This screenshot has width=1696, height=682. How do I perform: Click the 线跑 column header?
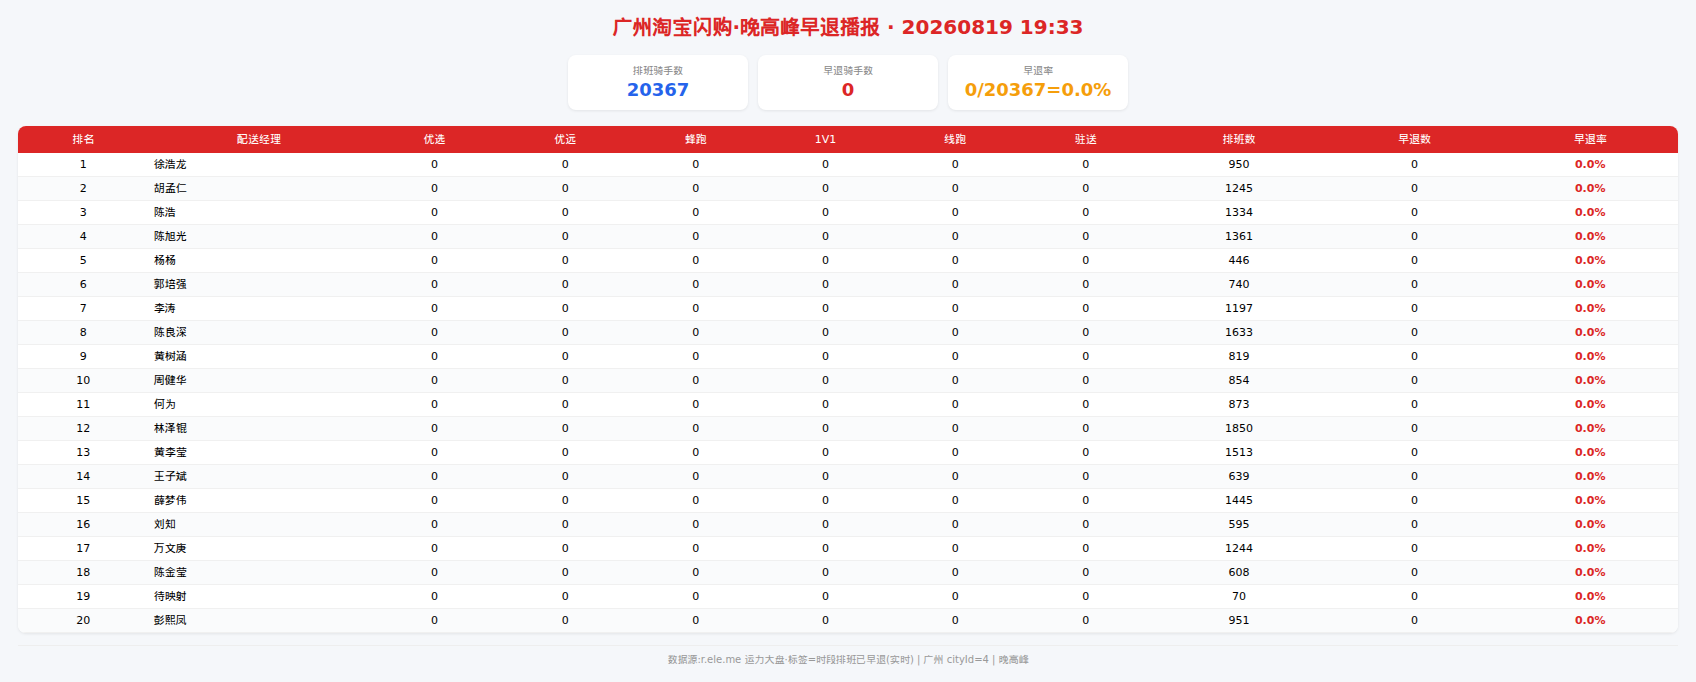(x=955, y=139)
